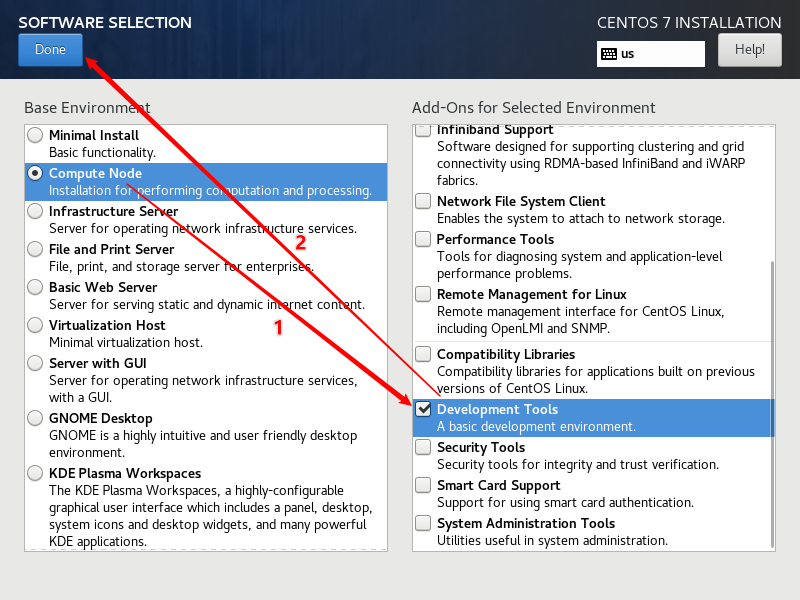Check Smart Card Support add-on
Image resolution: width=800 pixels, height=600 pixels.
(424, 485)
